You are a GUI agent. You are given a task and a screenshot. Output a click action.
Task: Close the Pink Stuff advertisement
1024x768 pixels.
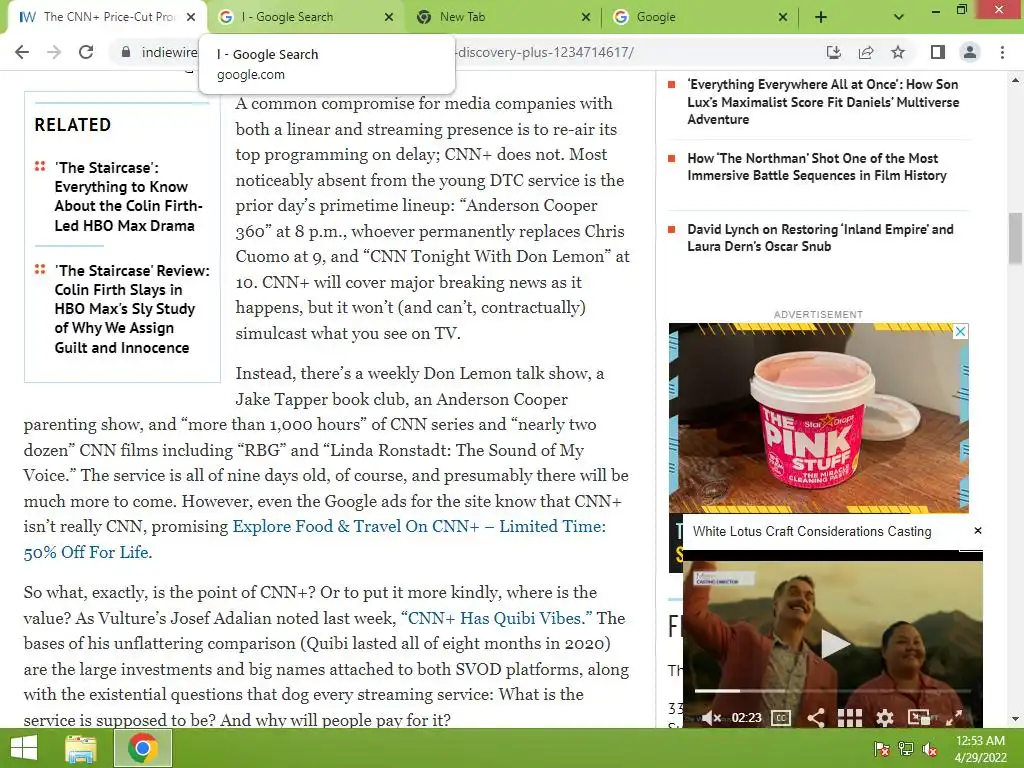tap(960, 331)
